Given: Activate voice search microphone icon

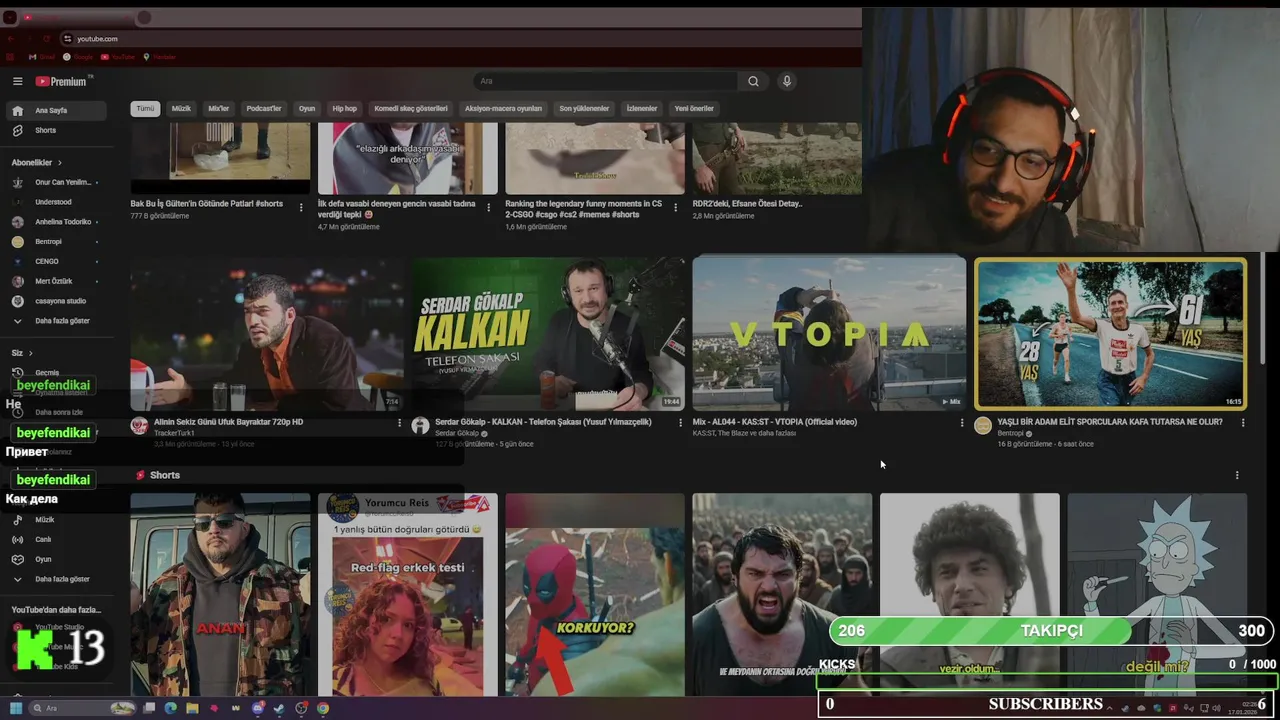Looking at the screenshot, I should click(787, 81).
